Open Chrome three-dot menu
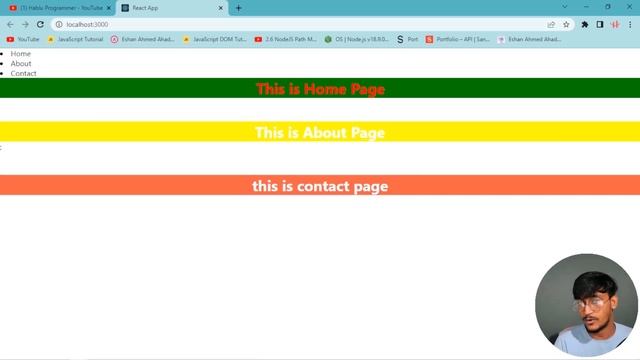Screen dimensions: 640x360 tap(630, 24)
